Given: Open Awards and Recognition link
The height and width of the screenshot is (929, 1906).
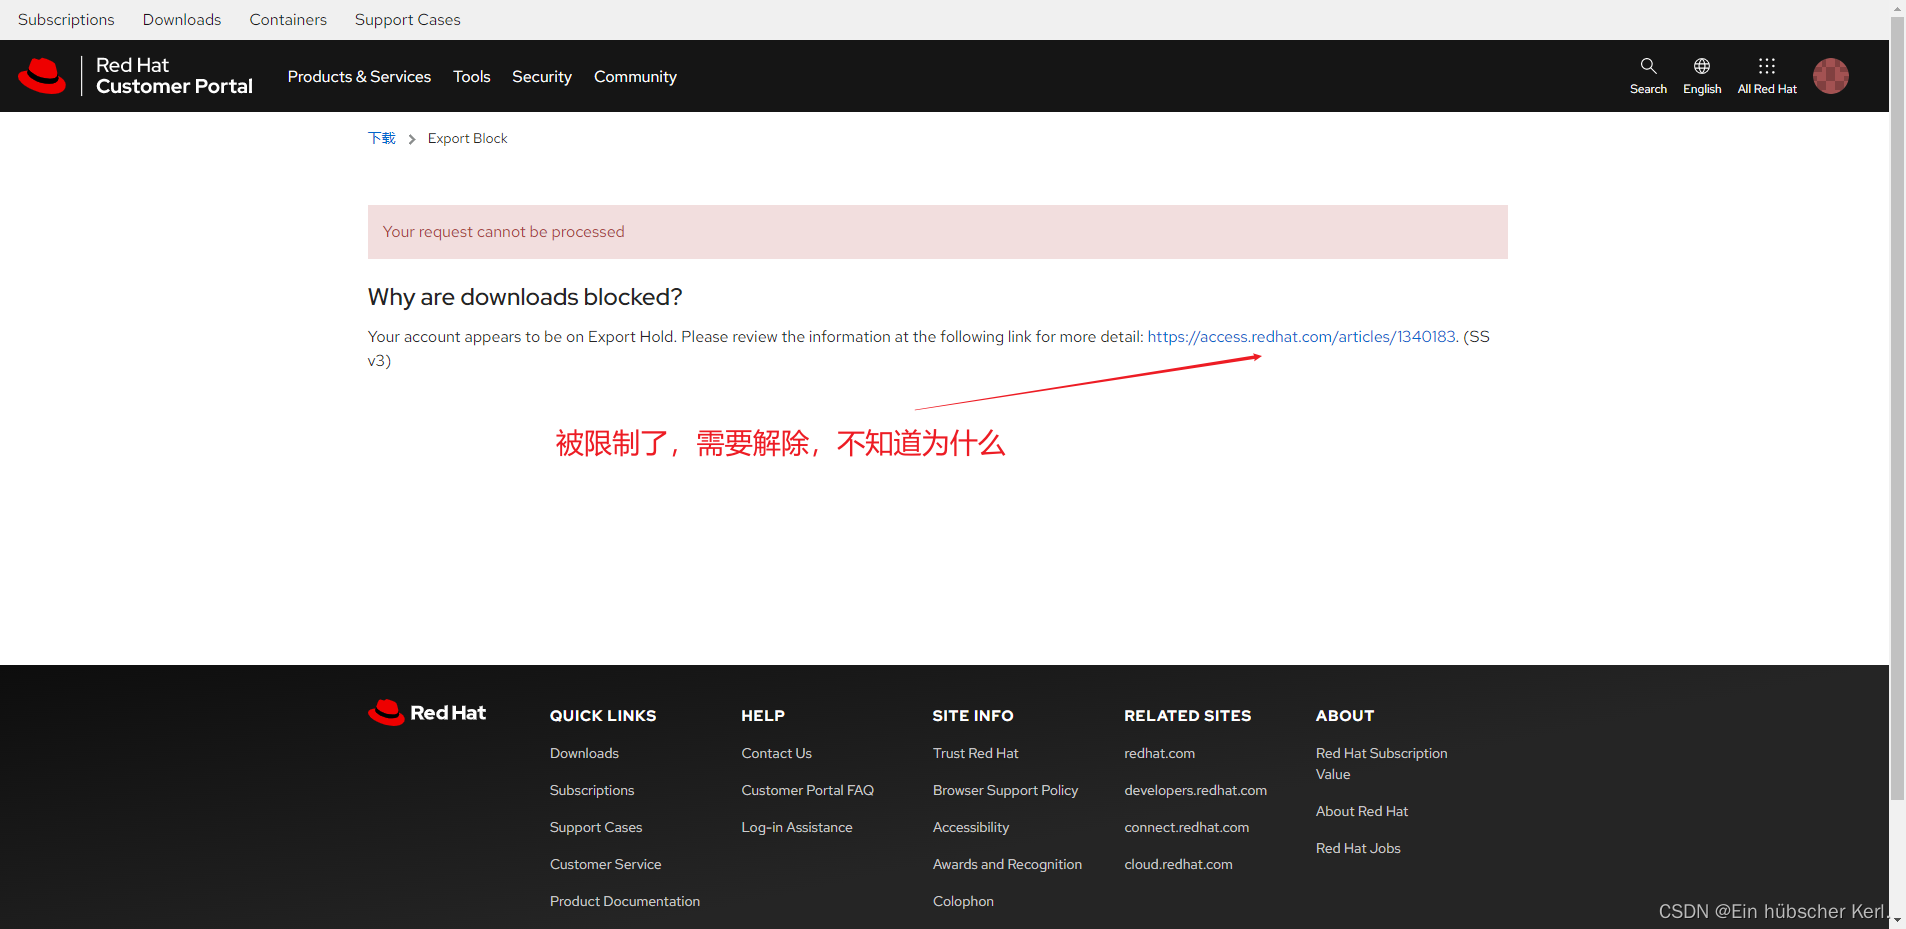Looking at the screenshot, I should pyautogui.click(x=1007, y=864).
